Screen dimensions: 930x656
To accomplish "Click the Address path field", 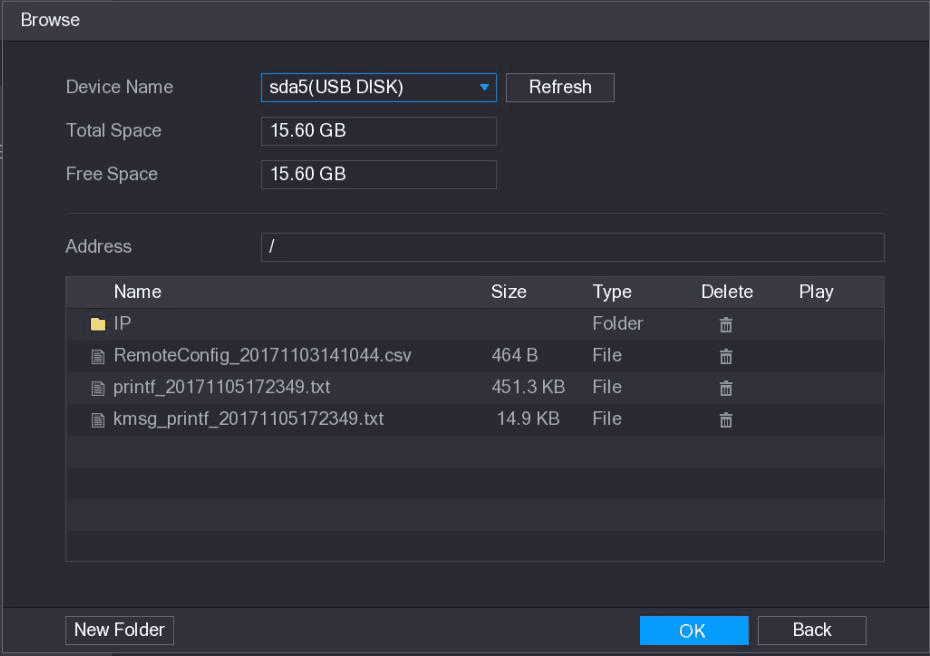I will tap(572, 247).
